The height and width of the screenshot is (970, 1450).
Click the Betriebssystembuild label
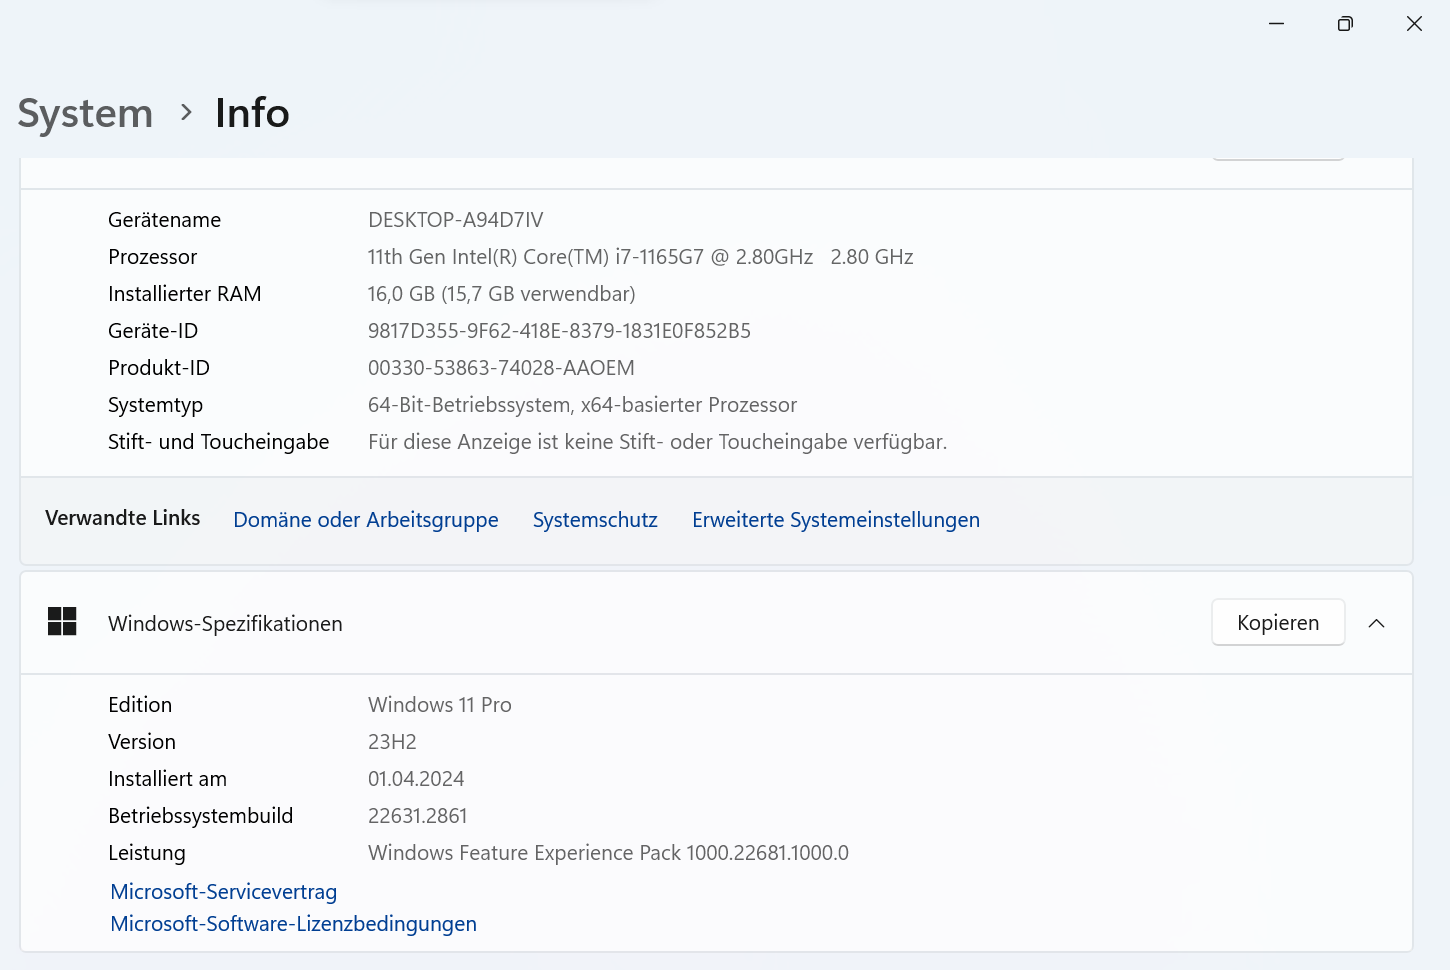[201, 816]
